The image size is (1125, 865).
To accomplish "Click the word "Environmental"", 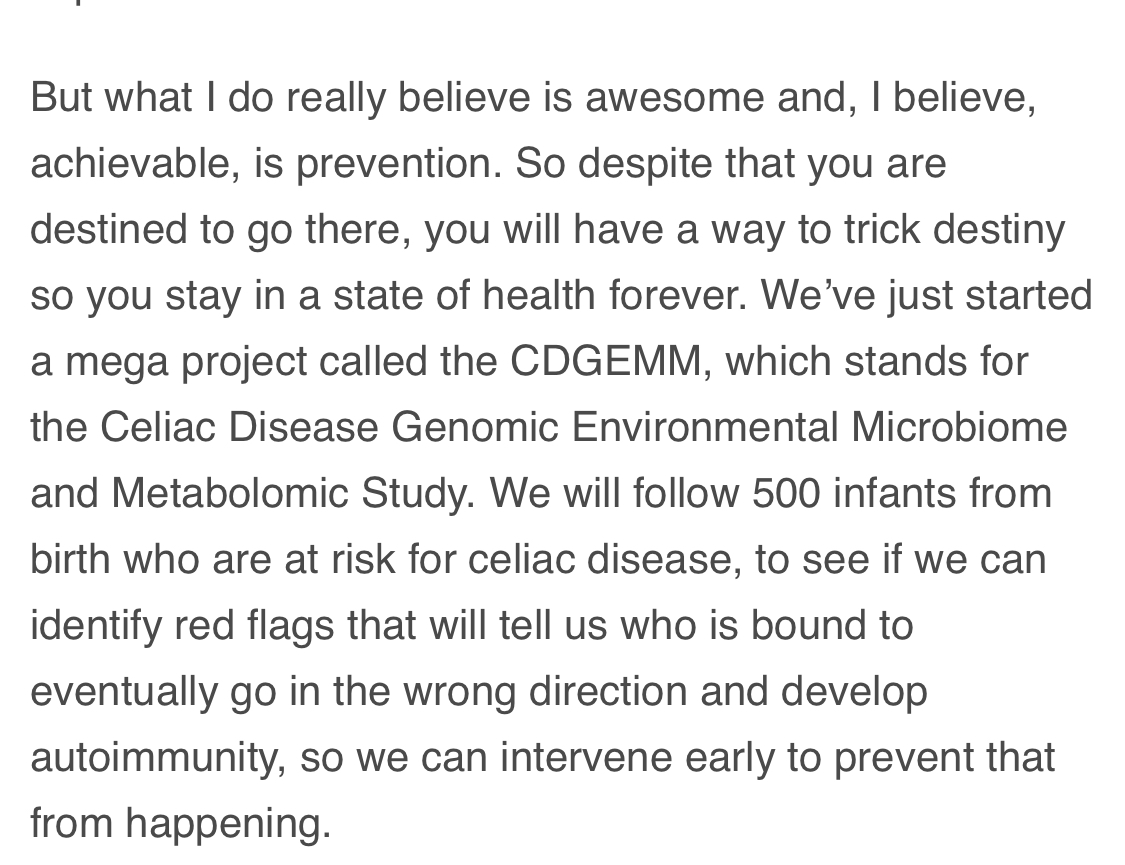I will [705, 427].
